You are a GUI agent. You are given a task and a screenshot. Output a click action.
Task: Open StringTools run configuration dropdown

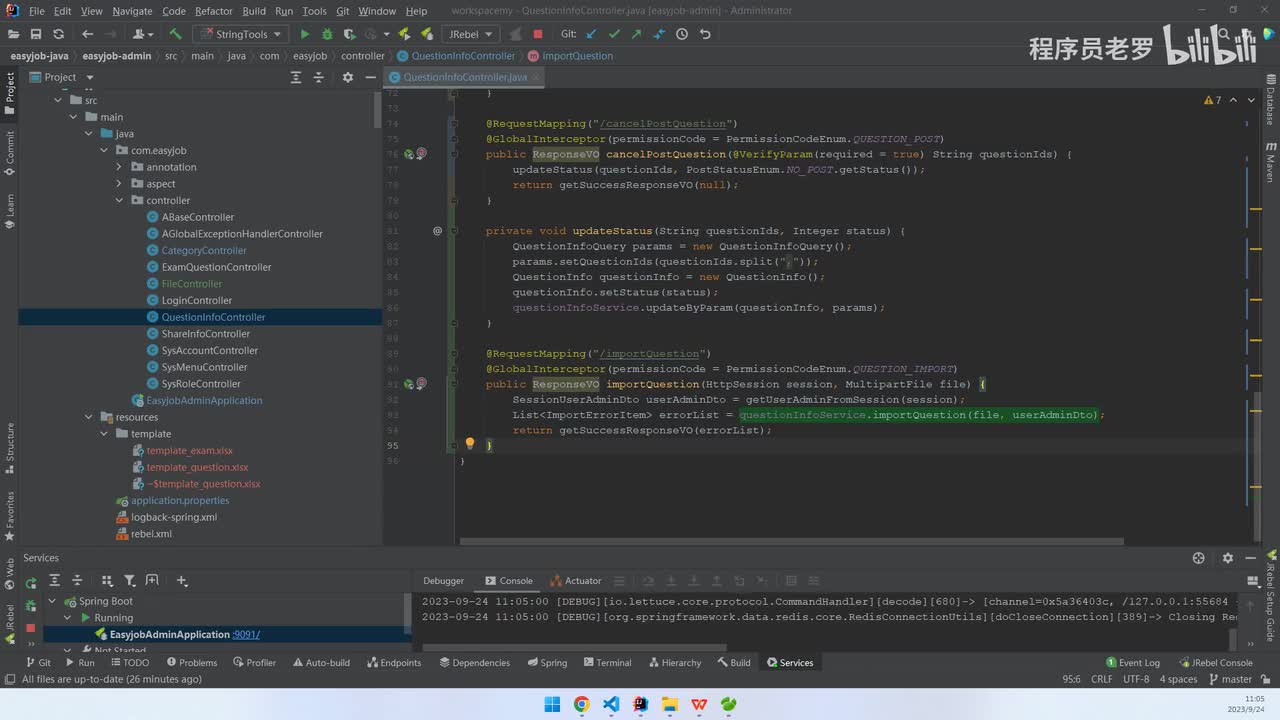coord(239,34)
